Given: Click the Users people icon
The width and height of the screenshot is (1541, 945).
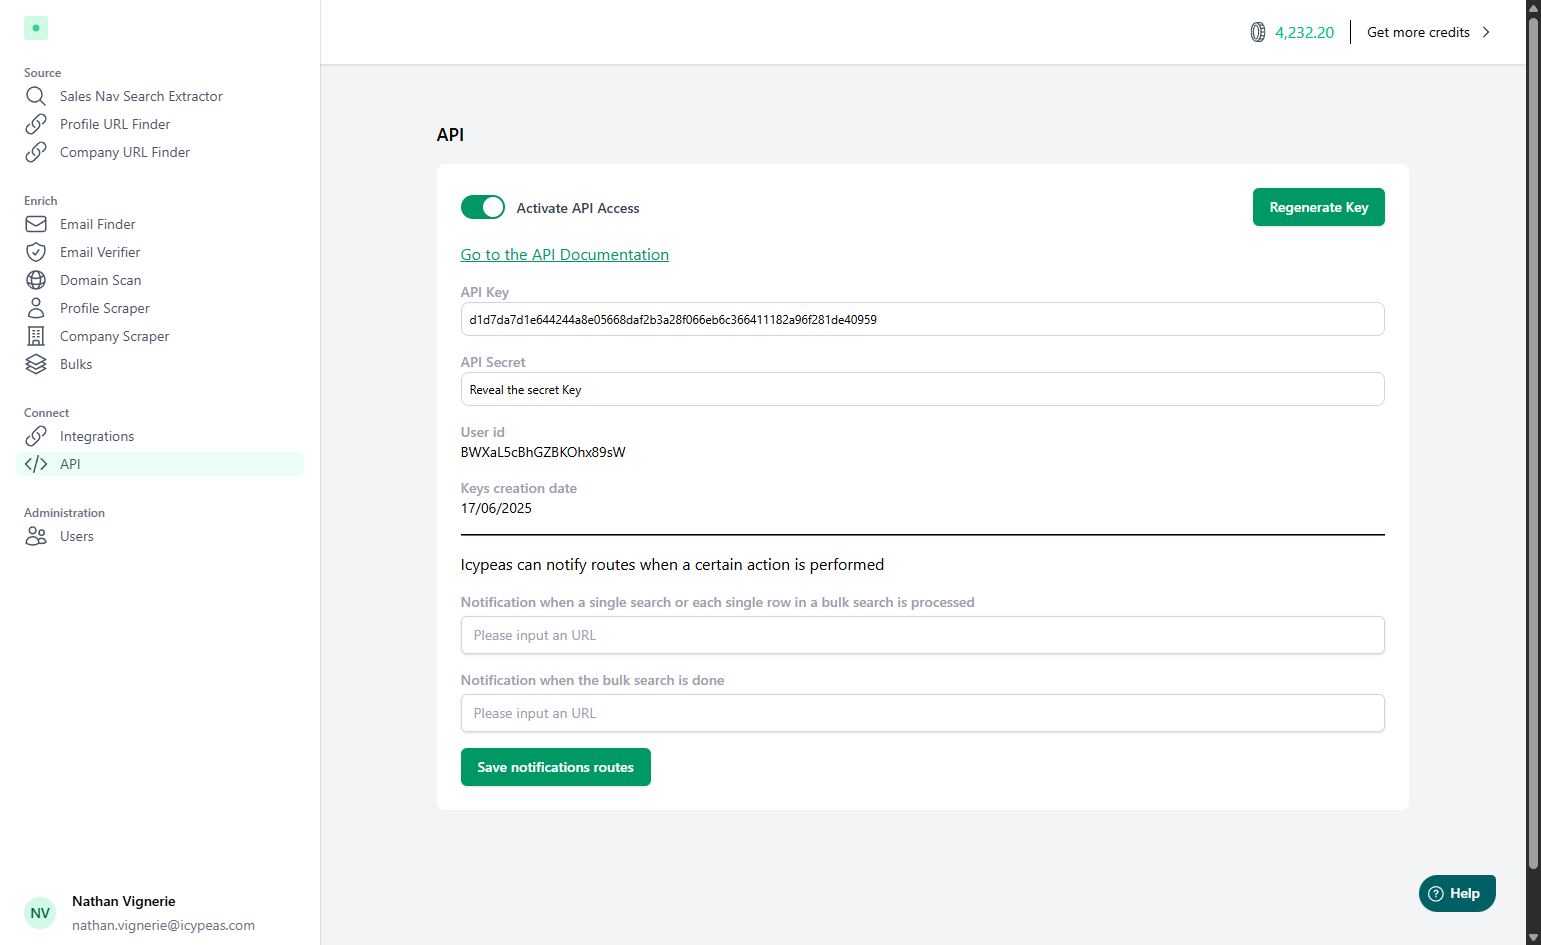Looking at the screenshot, I should point(36,536).
